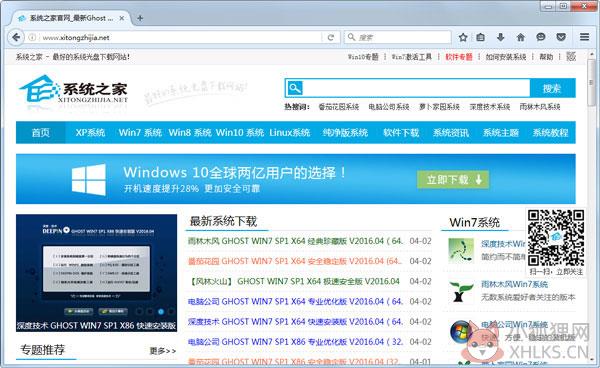The height and width of the screenshot is (368, 600).
Task: Click the highlighted blue slideshow dot
Action: 161,312
